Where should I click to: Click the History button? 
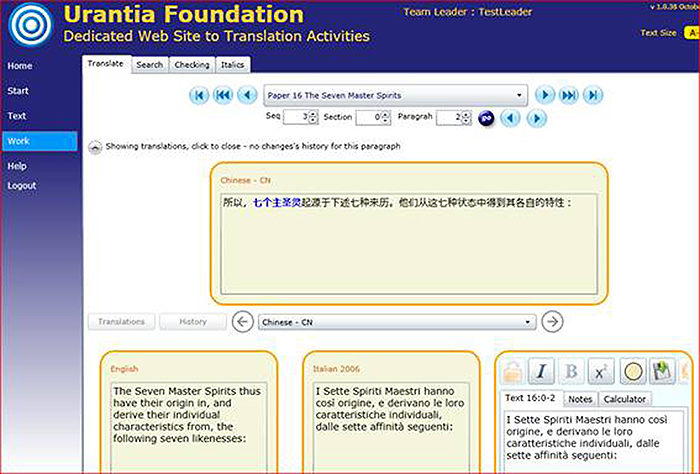coord(193,322)
